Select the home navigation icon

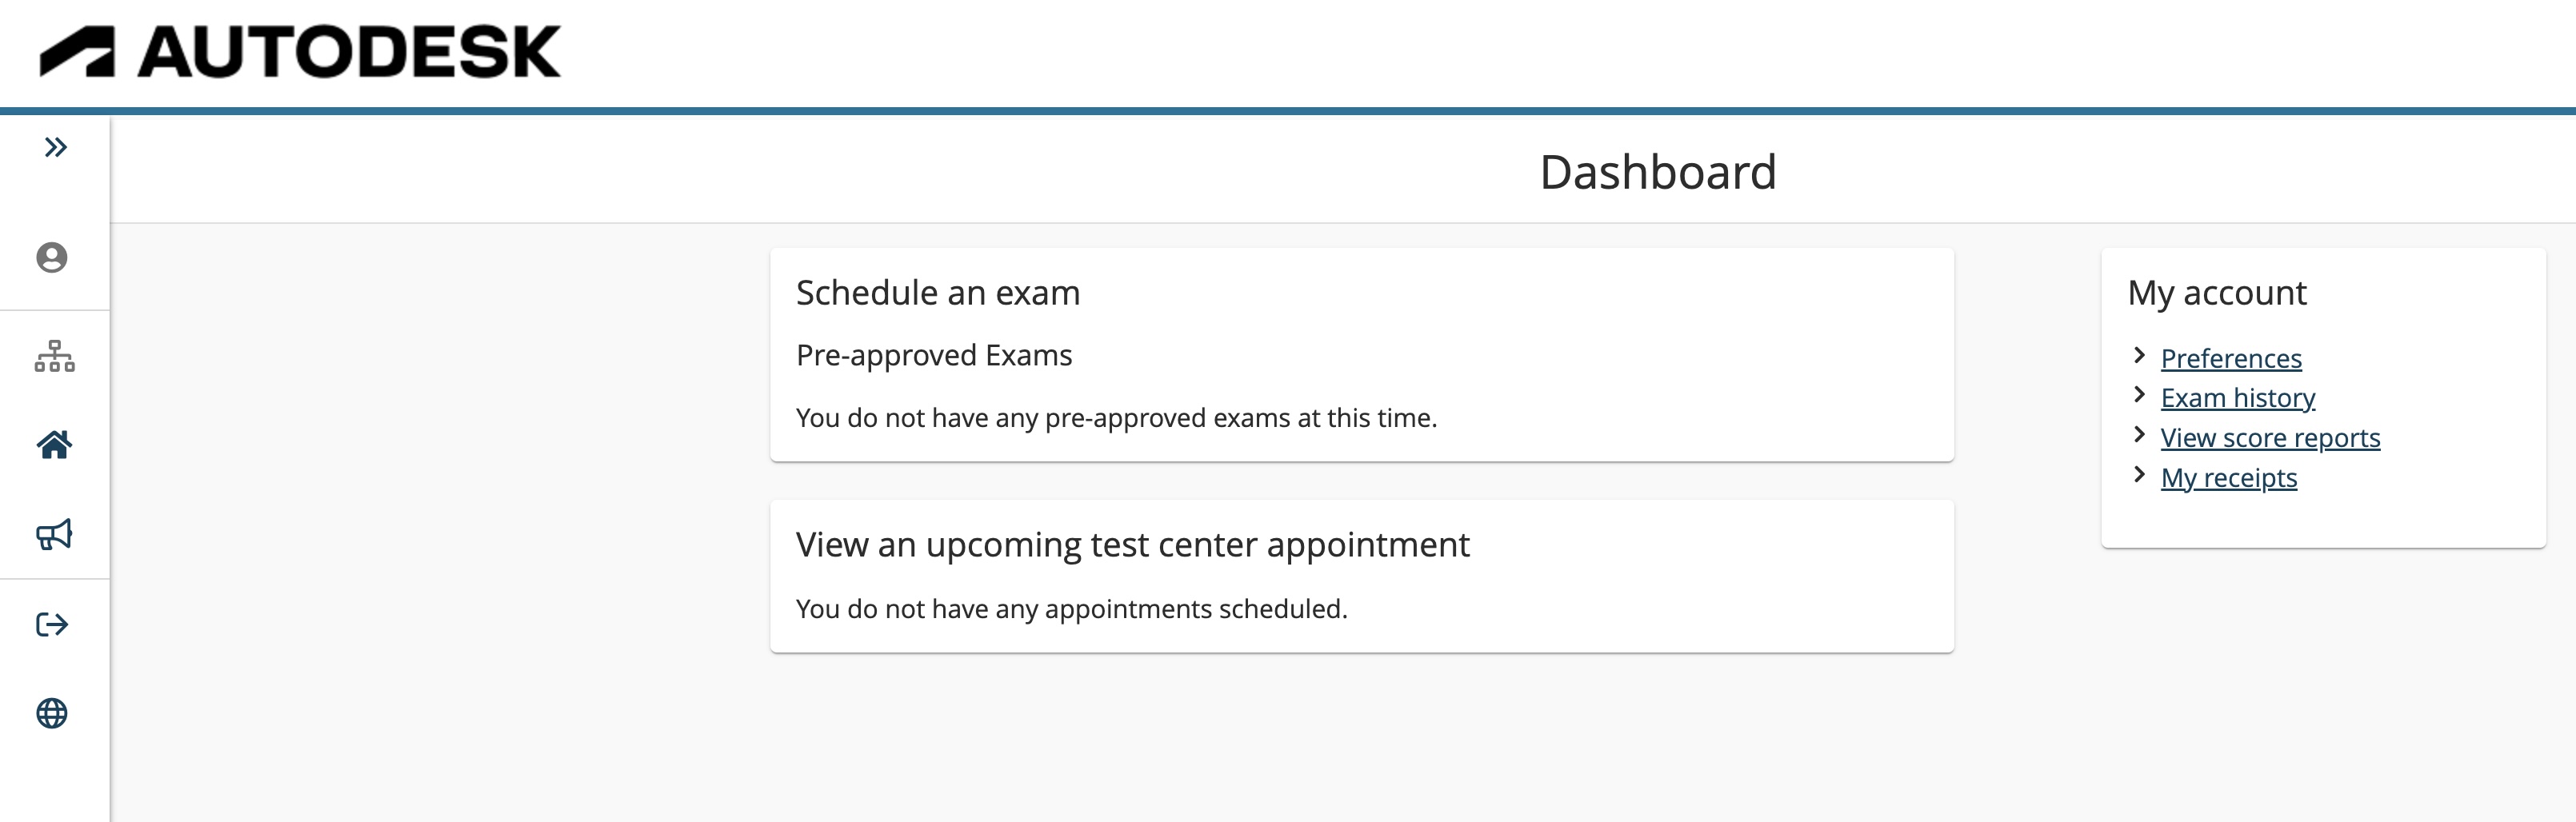pyautogui.click(x=52, y=445)
